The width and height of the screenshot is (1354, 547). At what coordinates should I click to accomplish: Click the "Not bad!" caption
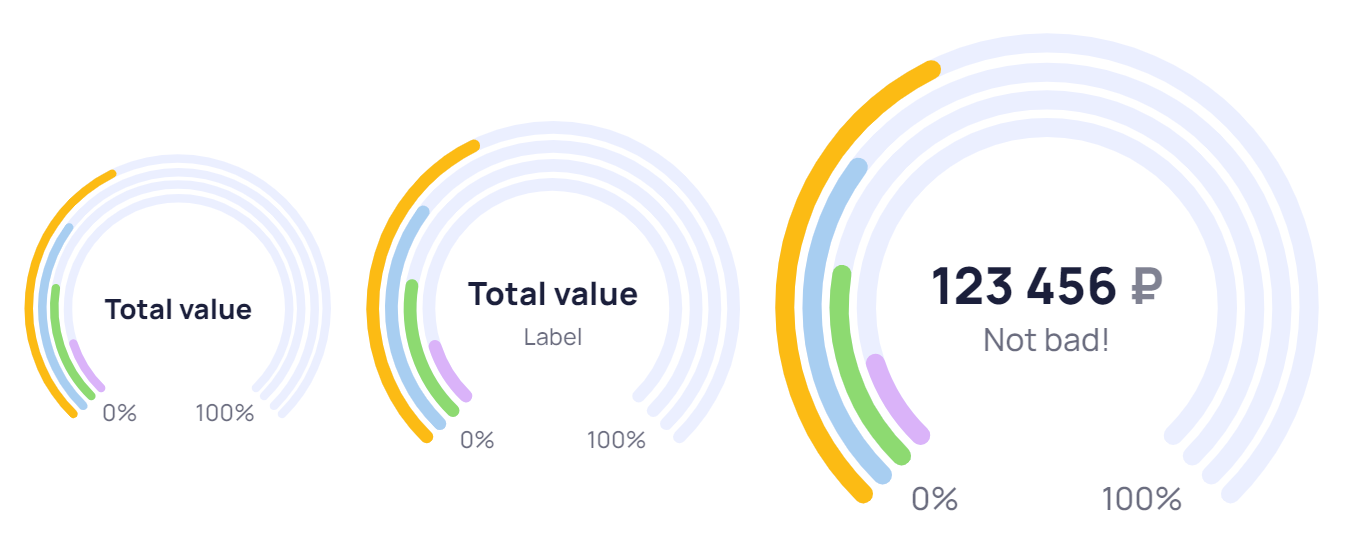pyautogui.click(x=1046, y=340)
